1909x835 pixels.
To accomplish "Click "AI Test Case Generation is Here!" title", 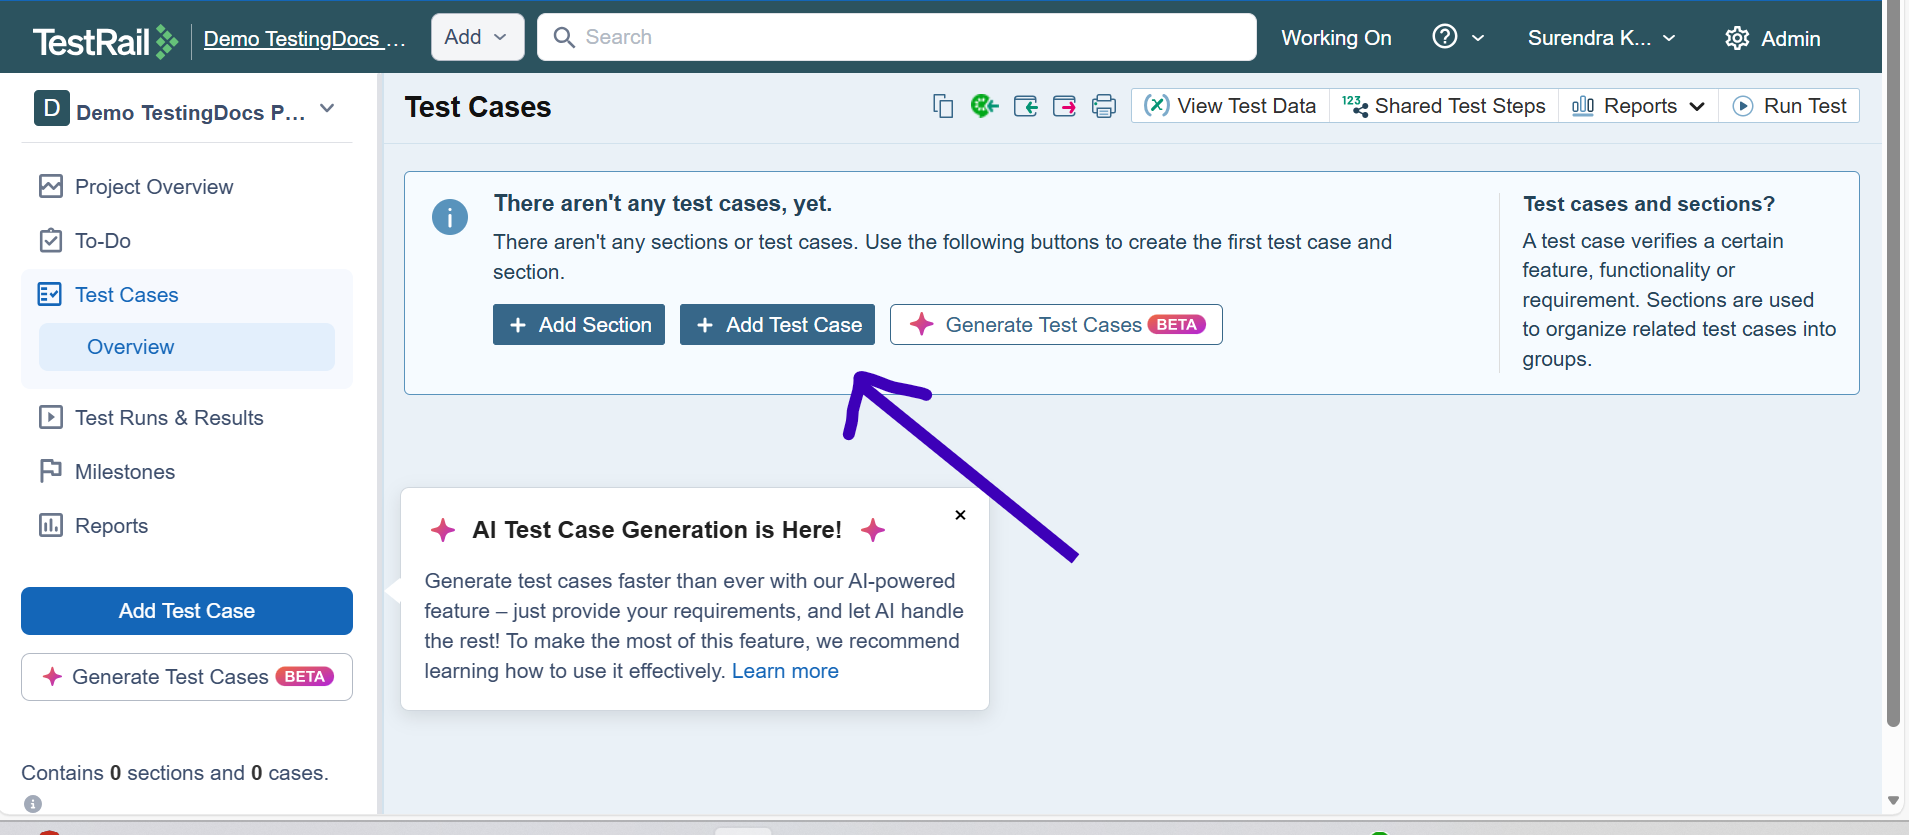I will (x=657, y=530).
